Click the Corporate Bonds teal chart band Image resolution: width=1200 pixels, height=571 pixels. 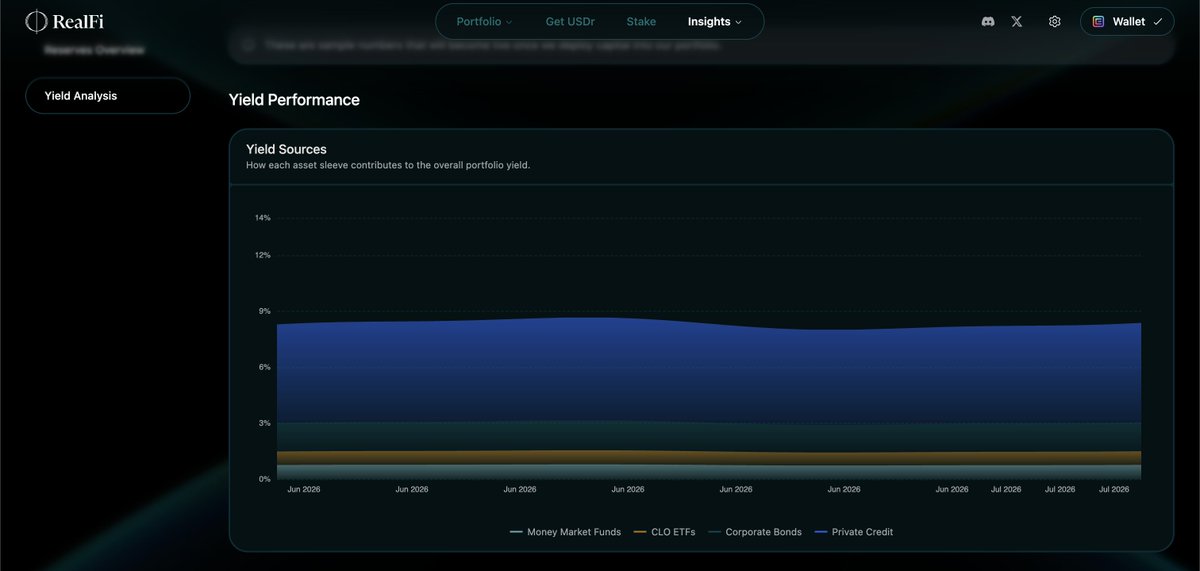708,436
